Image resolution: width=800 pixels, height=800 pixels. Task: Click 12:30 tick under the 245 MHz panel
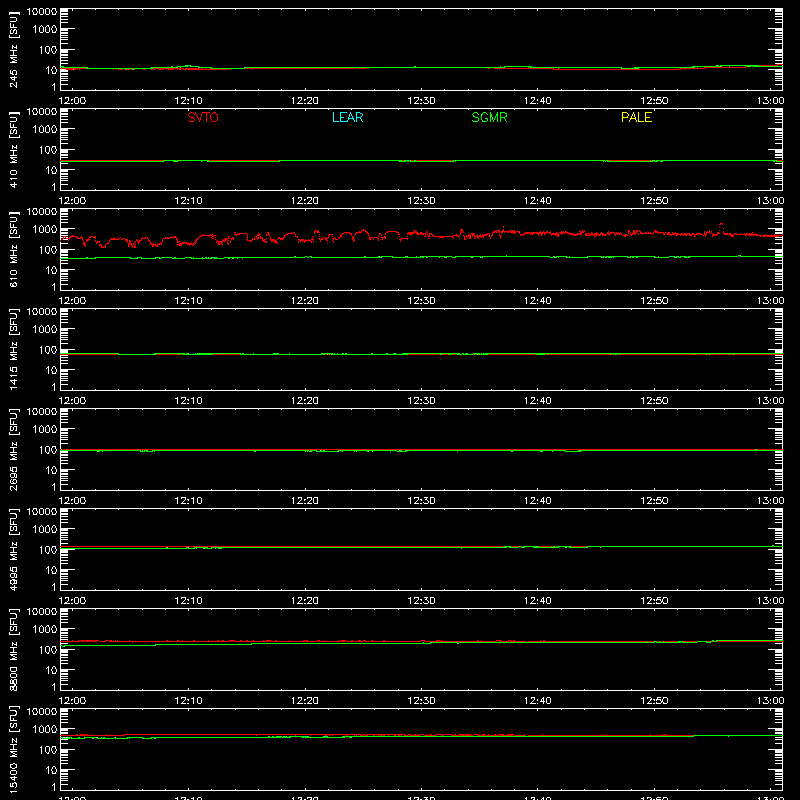(x=421, y=101)
